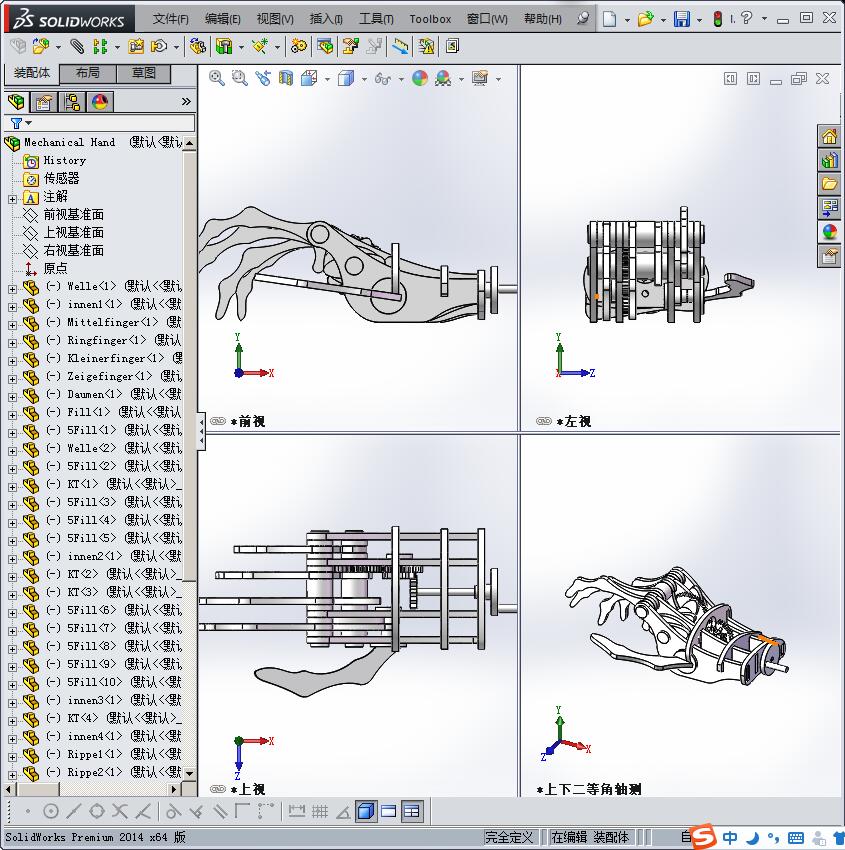Viewport: 845px width, 850px height.
Task: Switch to the ConfigurationManager panel icon
Action: 72,102
